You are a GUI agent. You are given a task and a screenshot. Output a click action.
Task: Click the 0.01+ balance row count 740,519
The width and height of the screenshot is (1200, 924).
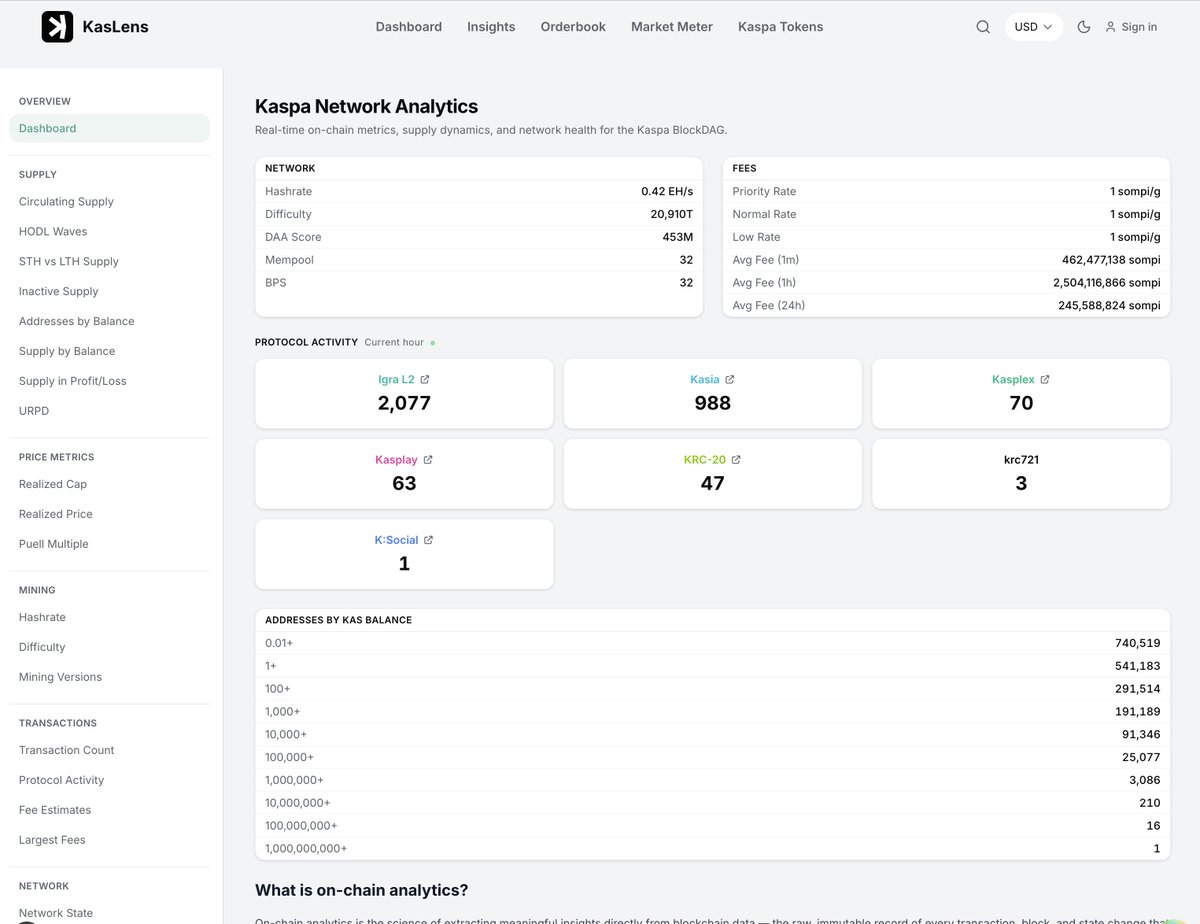(1138, 643)
